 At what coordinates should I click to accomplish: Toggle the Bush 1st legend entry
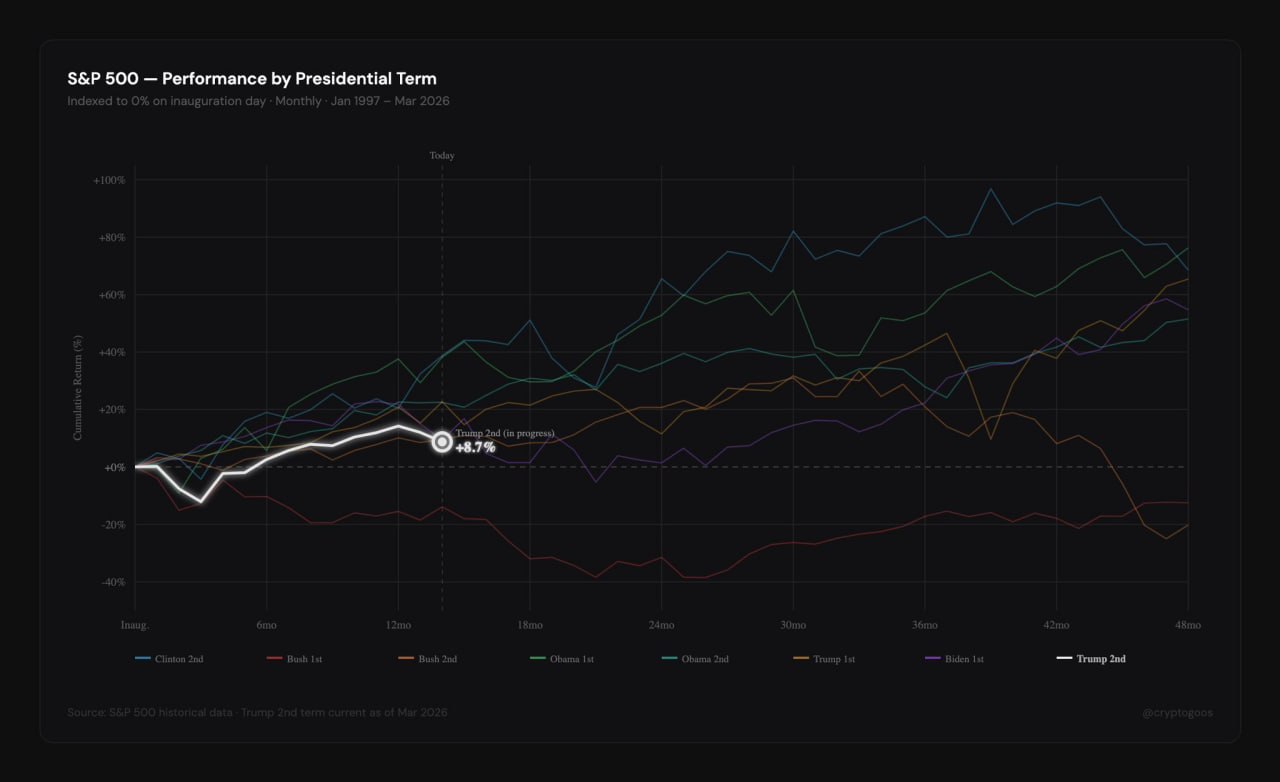pyautogui.click(x=294, y=659)
